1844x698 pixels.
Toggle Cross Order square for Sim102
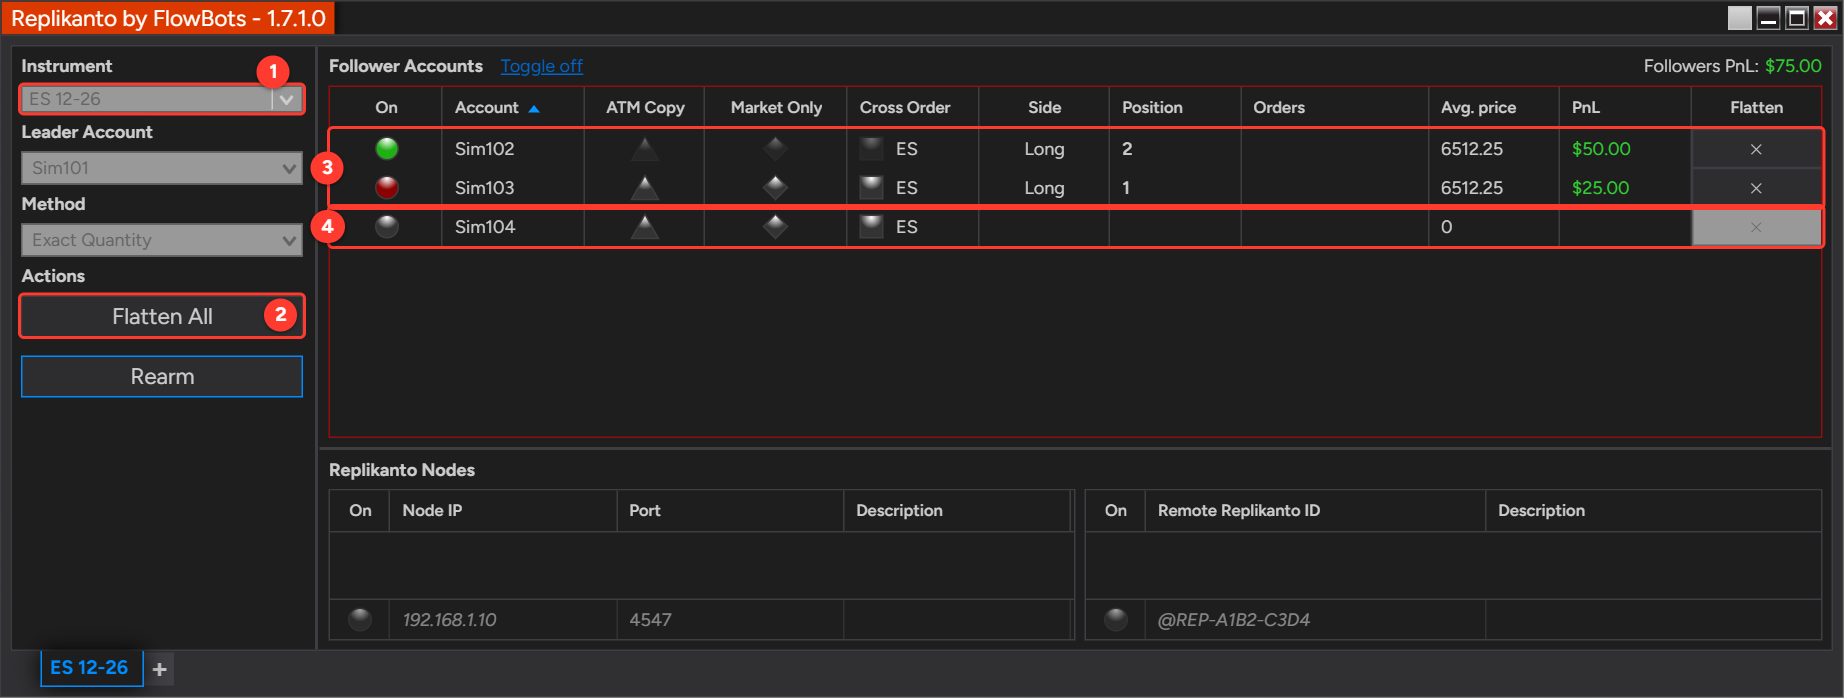click(x=872, y=148)
